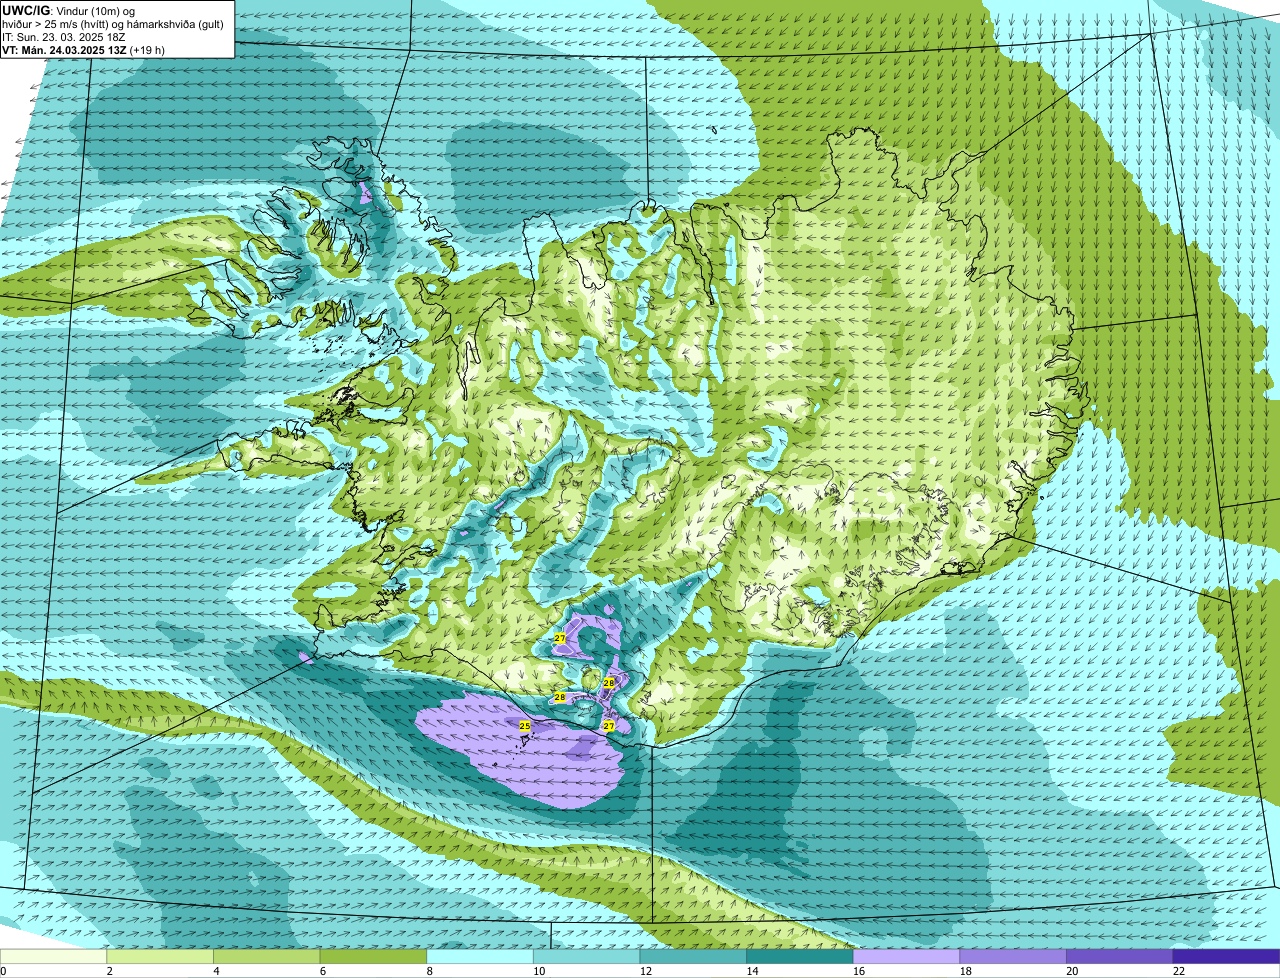Viewport: 1280px width, 978px height.
Task: Click the yellow 25 gust marker over the islands
Action: [x=525, y=726]
